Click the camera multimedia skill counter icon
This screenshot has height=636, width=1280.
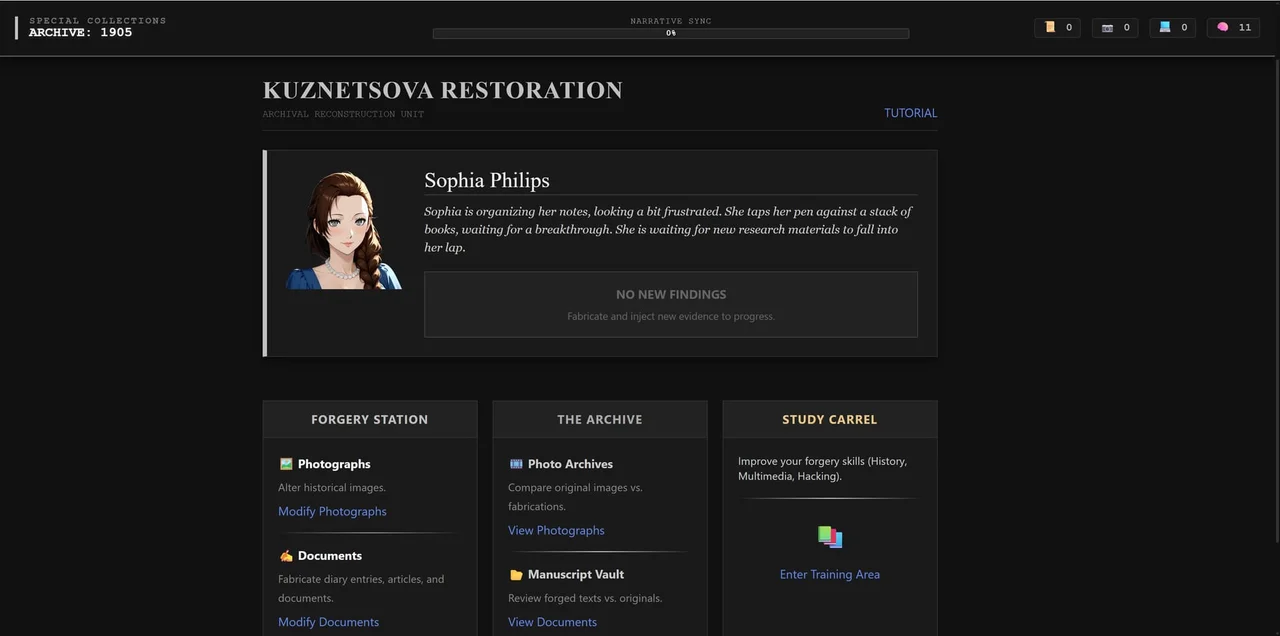(1107, 28)
